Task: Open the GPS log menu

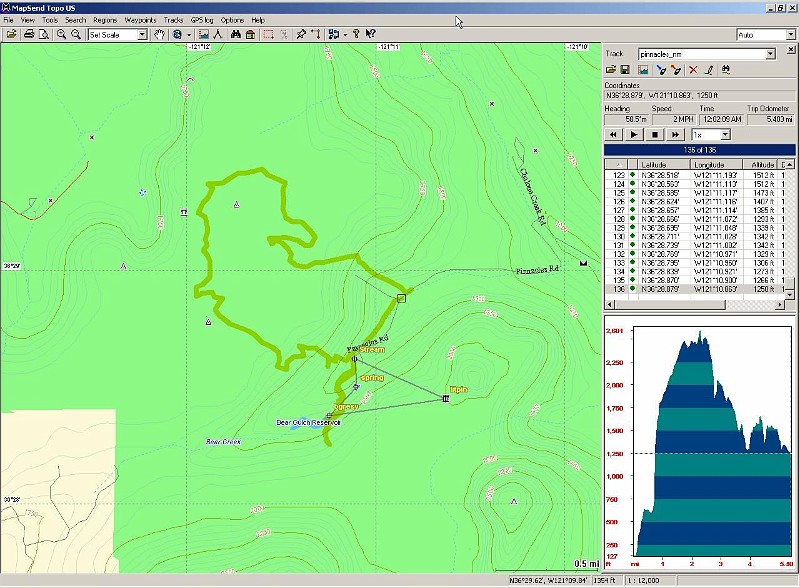Action: point(202,20)
